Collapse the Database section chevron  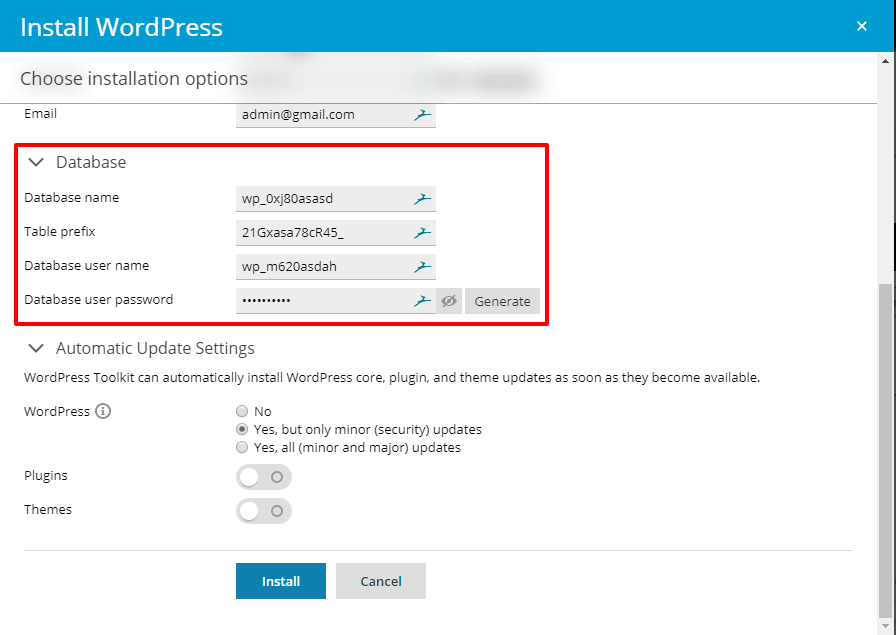click(x=36, y=162)
